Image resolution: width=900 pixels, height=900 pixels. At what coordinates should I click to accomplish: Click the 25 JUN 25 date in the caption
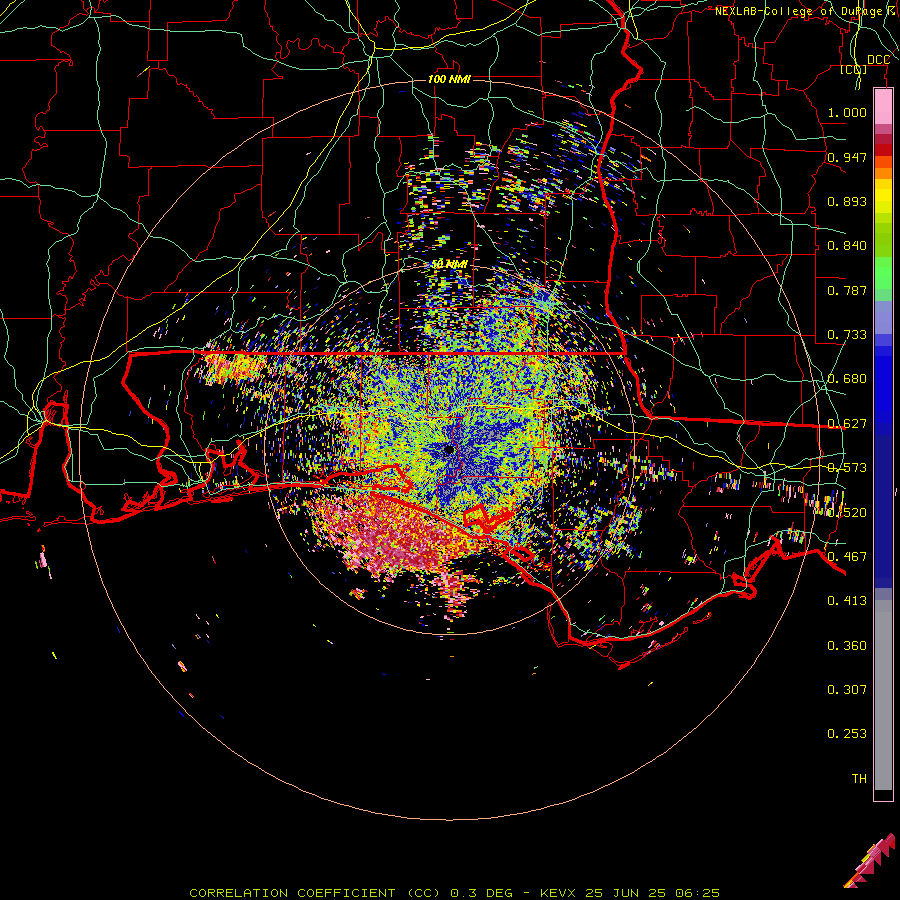click(625, 893)
